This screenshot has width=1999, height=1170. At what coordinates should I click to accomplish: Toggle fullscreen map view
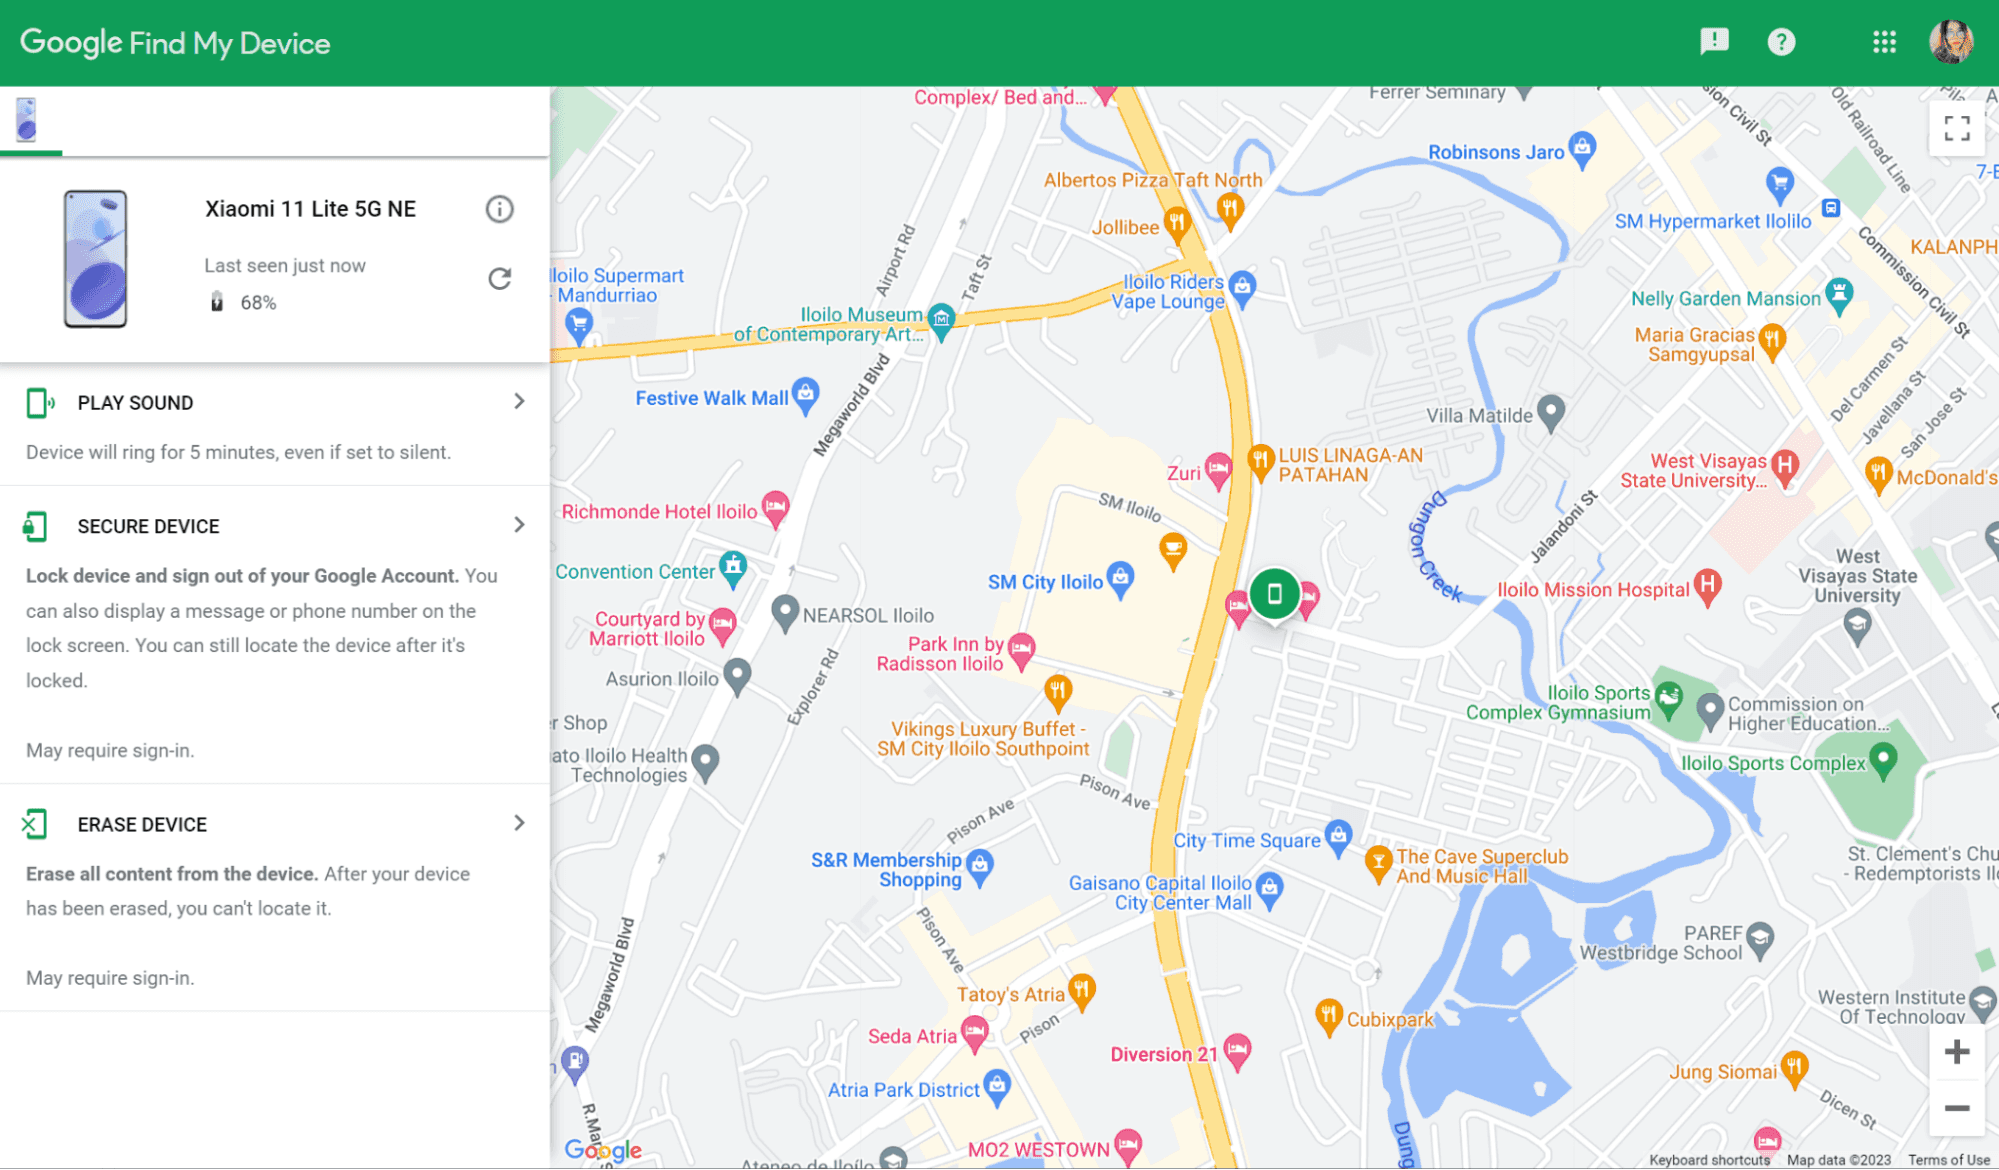tap(1957, 128)
